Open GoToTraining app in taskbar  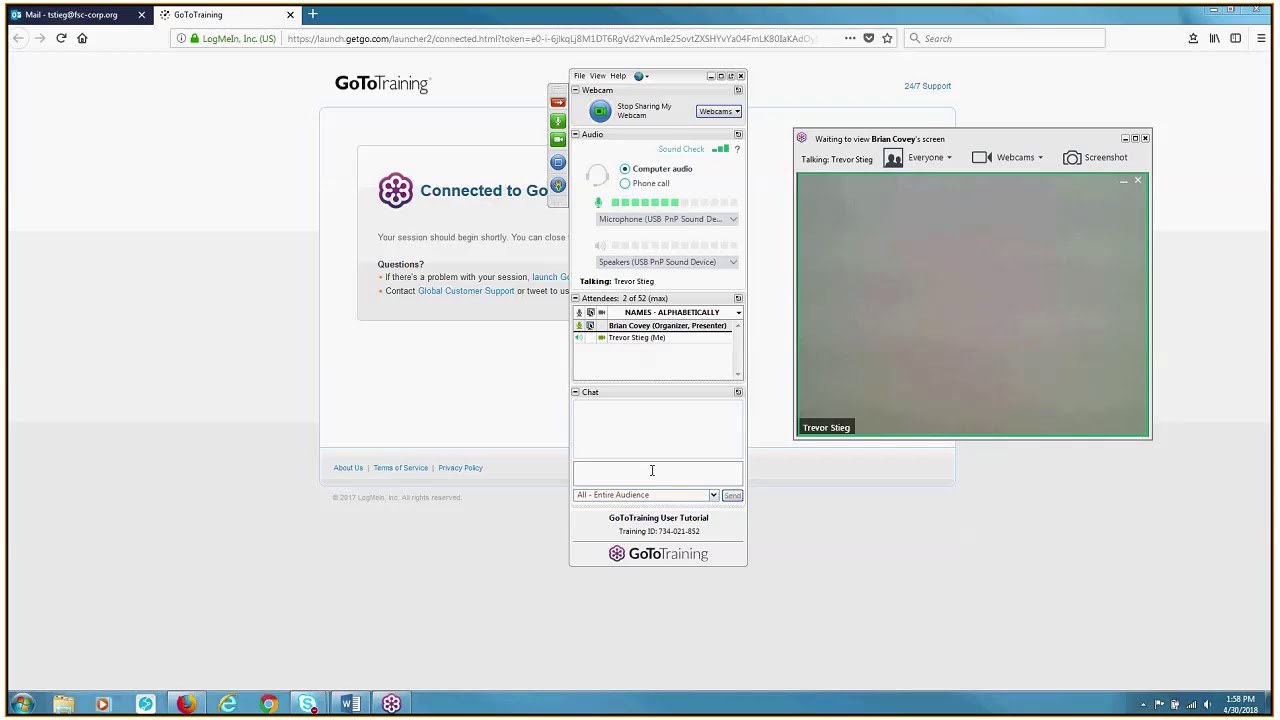391,704
